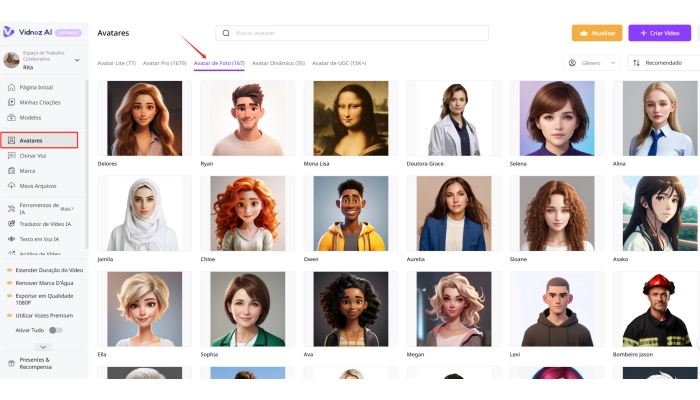This screenshot has width=700, height=400.
Task: Click crown icon next to Estender Duração do Vídeo
Action: [9, 270]
